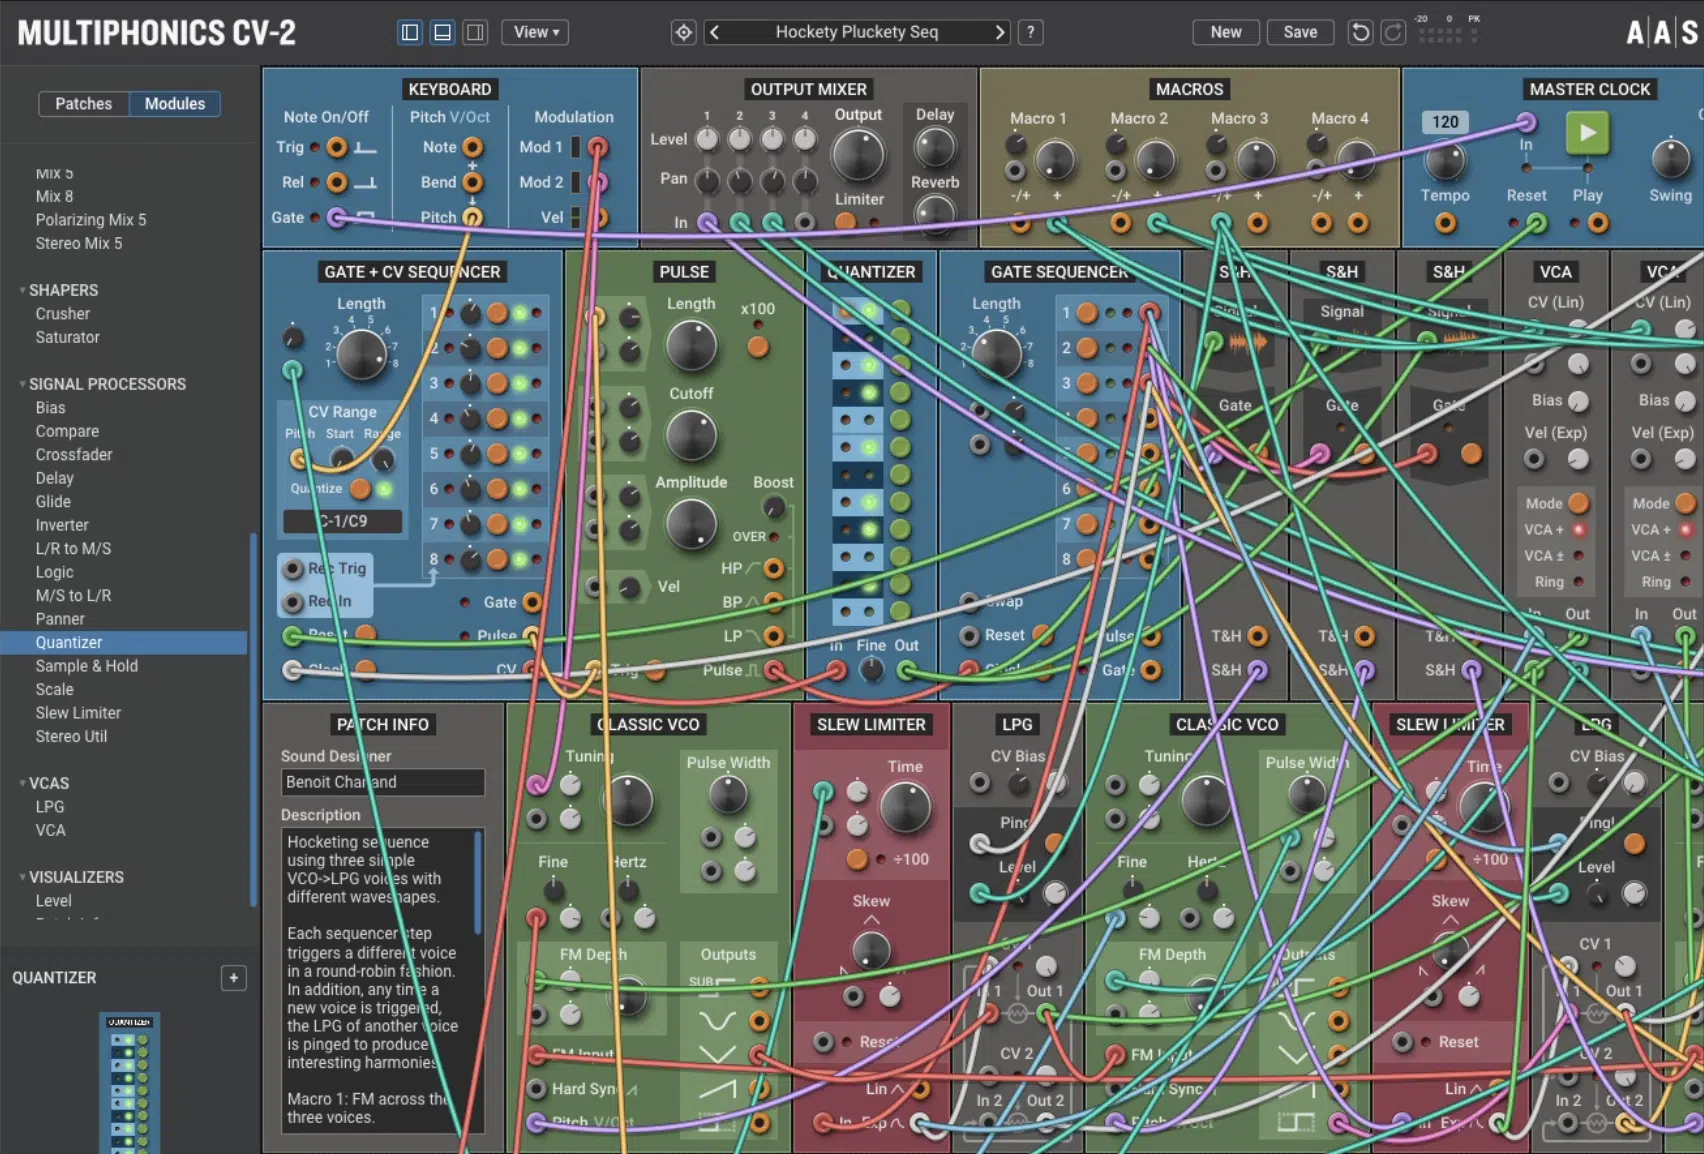Toggle step 3 gate button in Gate + CV Sequencer
The height and width of the screenshot is (1154, 1704).
click(x=497, y=383)
